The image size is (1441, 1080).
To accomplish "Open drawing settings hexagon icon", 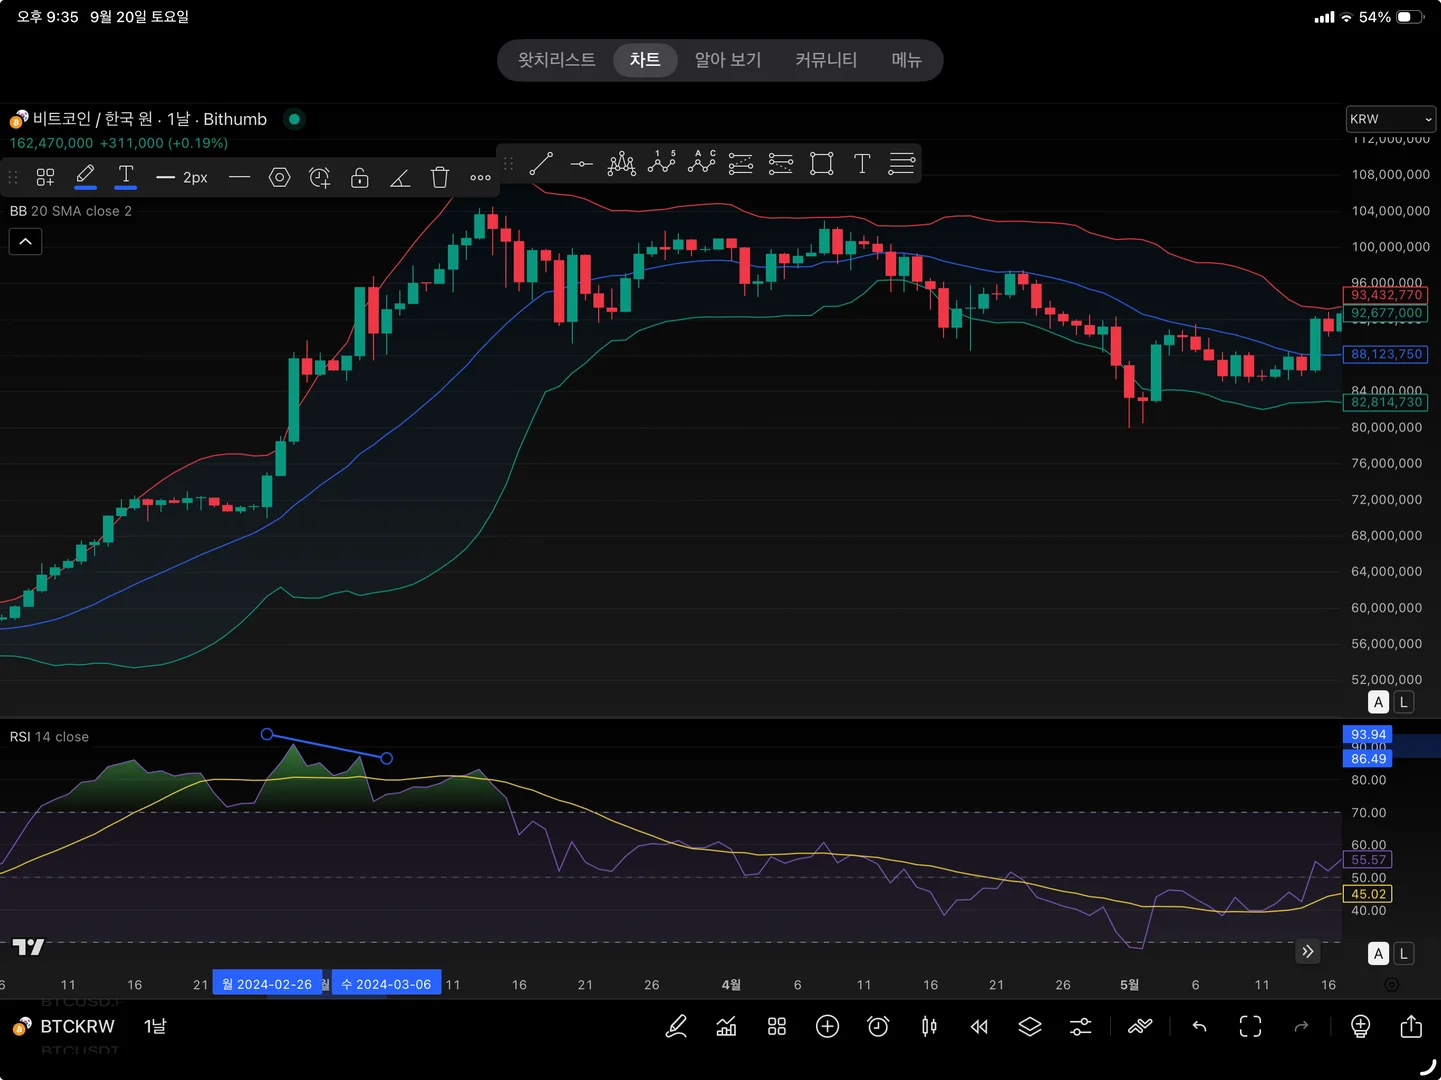I will (280, 178).
